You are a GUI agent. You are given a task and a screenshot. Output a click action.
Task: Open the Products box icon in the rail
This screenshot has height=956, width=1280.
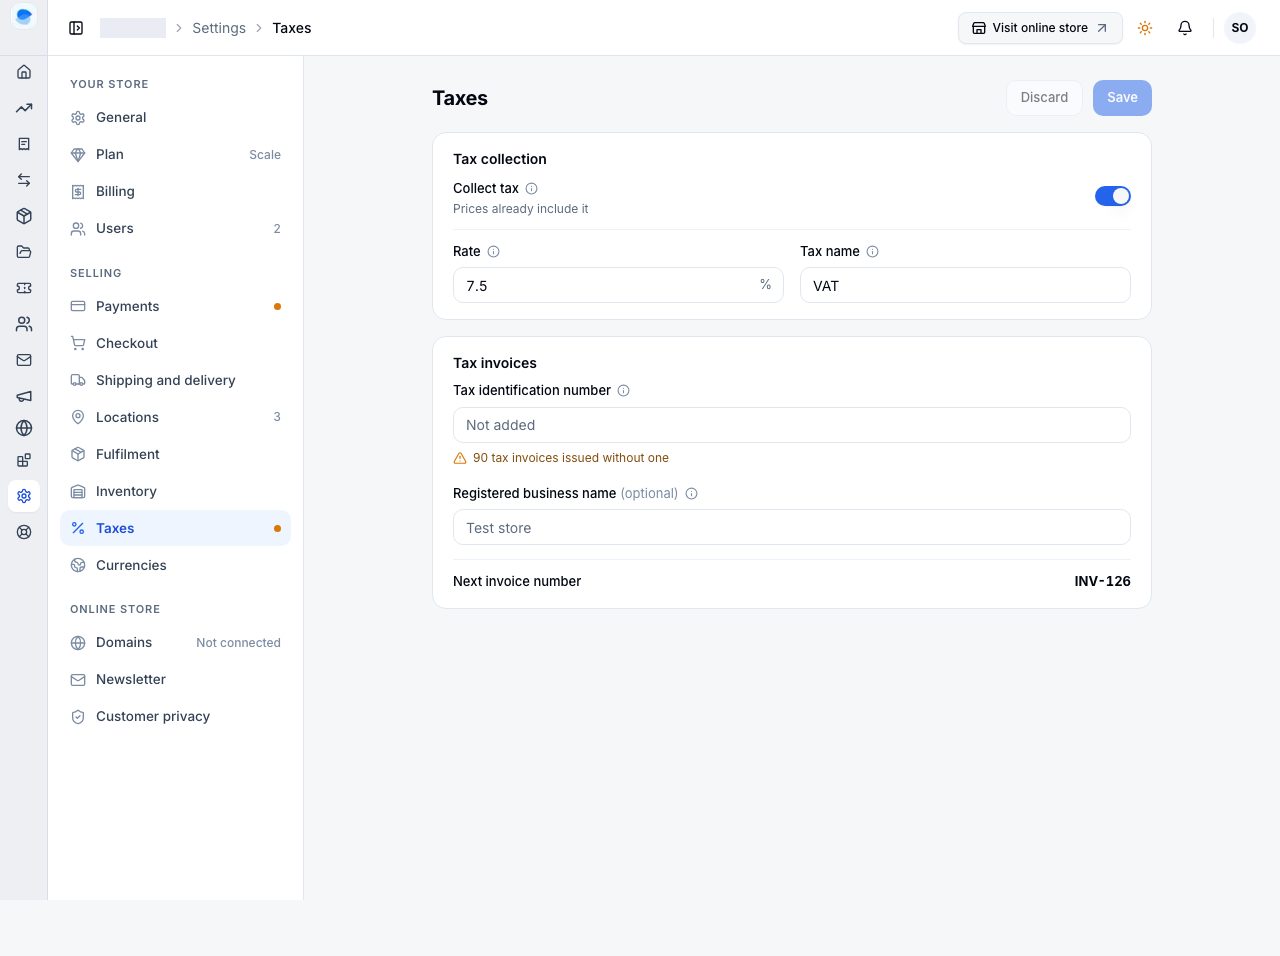pos(24,216)
